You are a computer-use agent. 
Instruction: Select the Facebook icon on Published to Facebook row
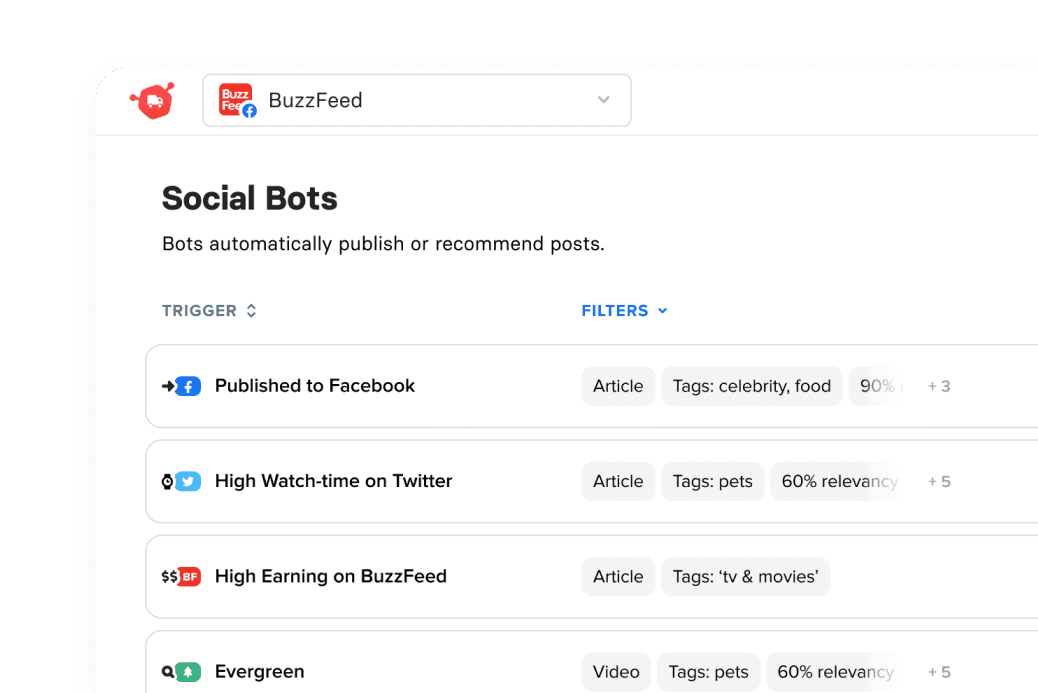click(x=188, y=385)
